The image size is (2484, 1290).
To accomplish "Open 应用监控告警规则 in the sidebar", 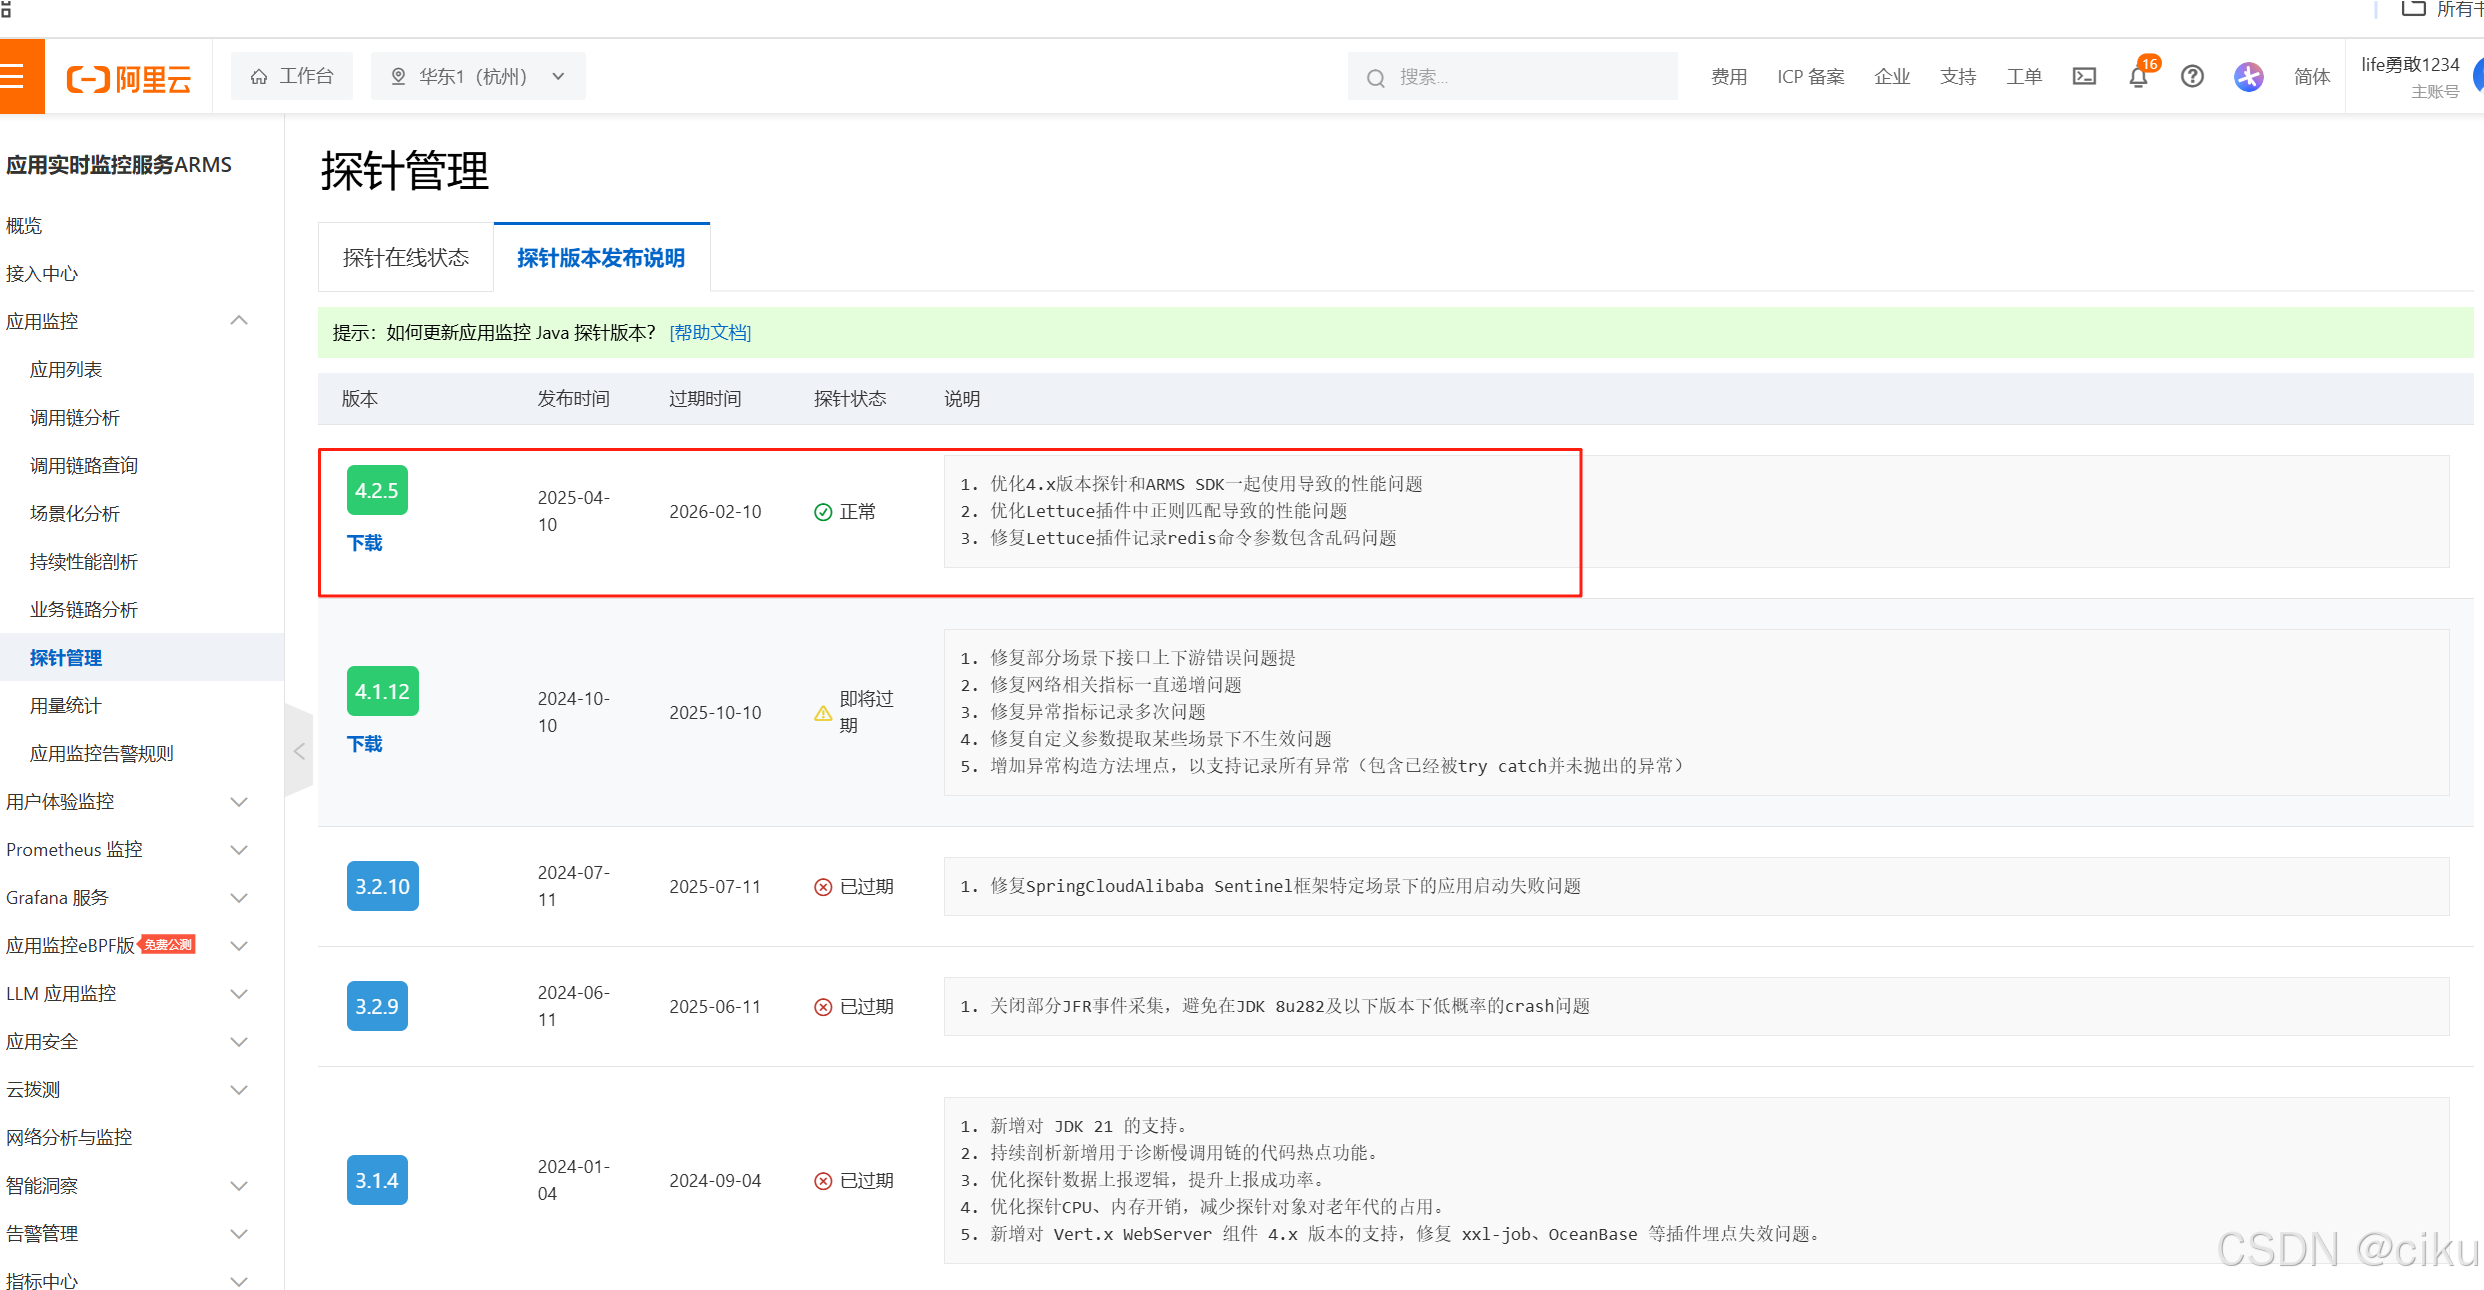I will (x=102, y=754).
